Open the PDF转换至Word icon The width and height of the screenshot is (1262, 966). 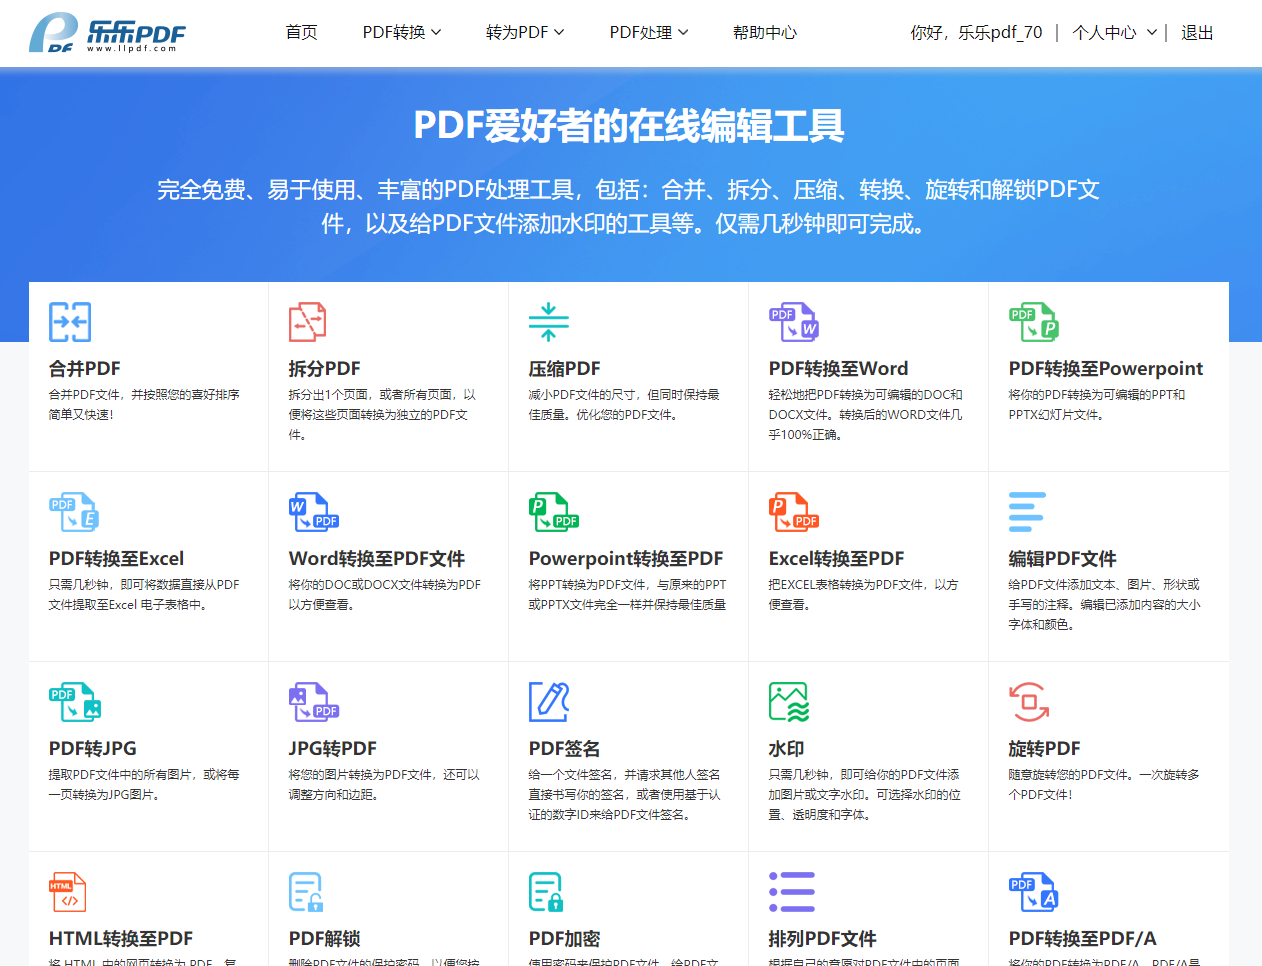pos(794,322)
